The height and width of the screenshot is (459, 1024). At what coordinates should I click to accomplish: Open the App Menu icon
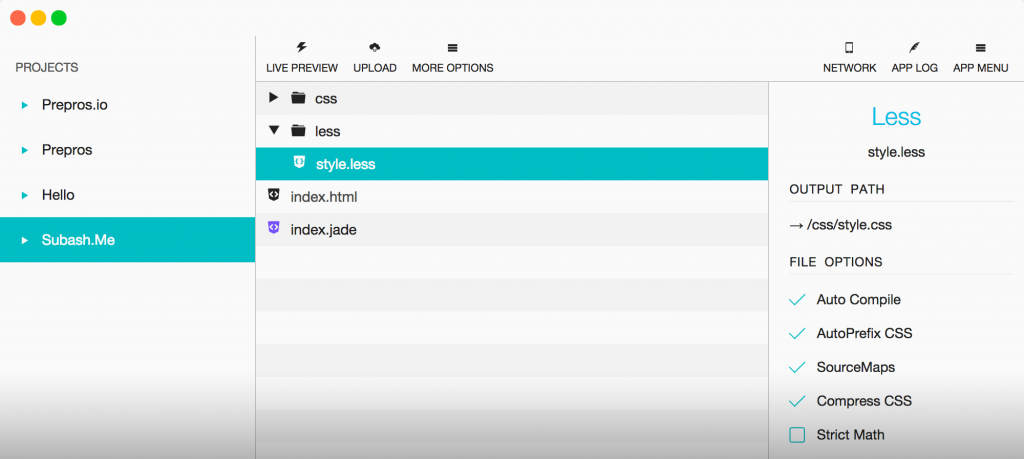[x=980, y=48]
